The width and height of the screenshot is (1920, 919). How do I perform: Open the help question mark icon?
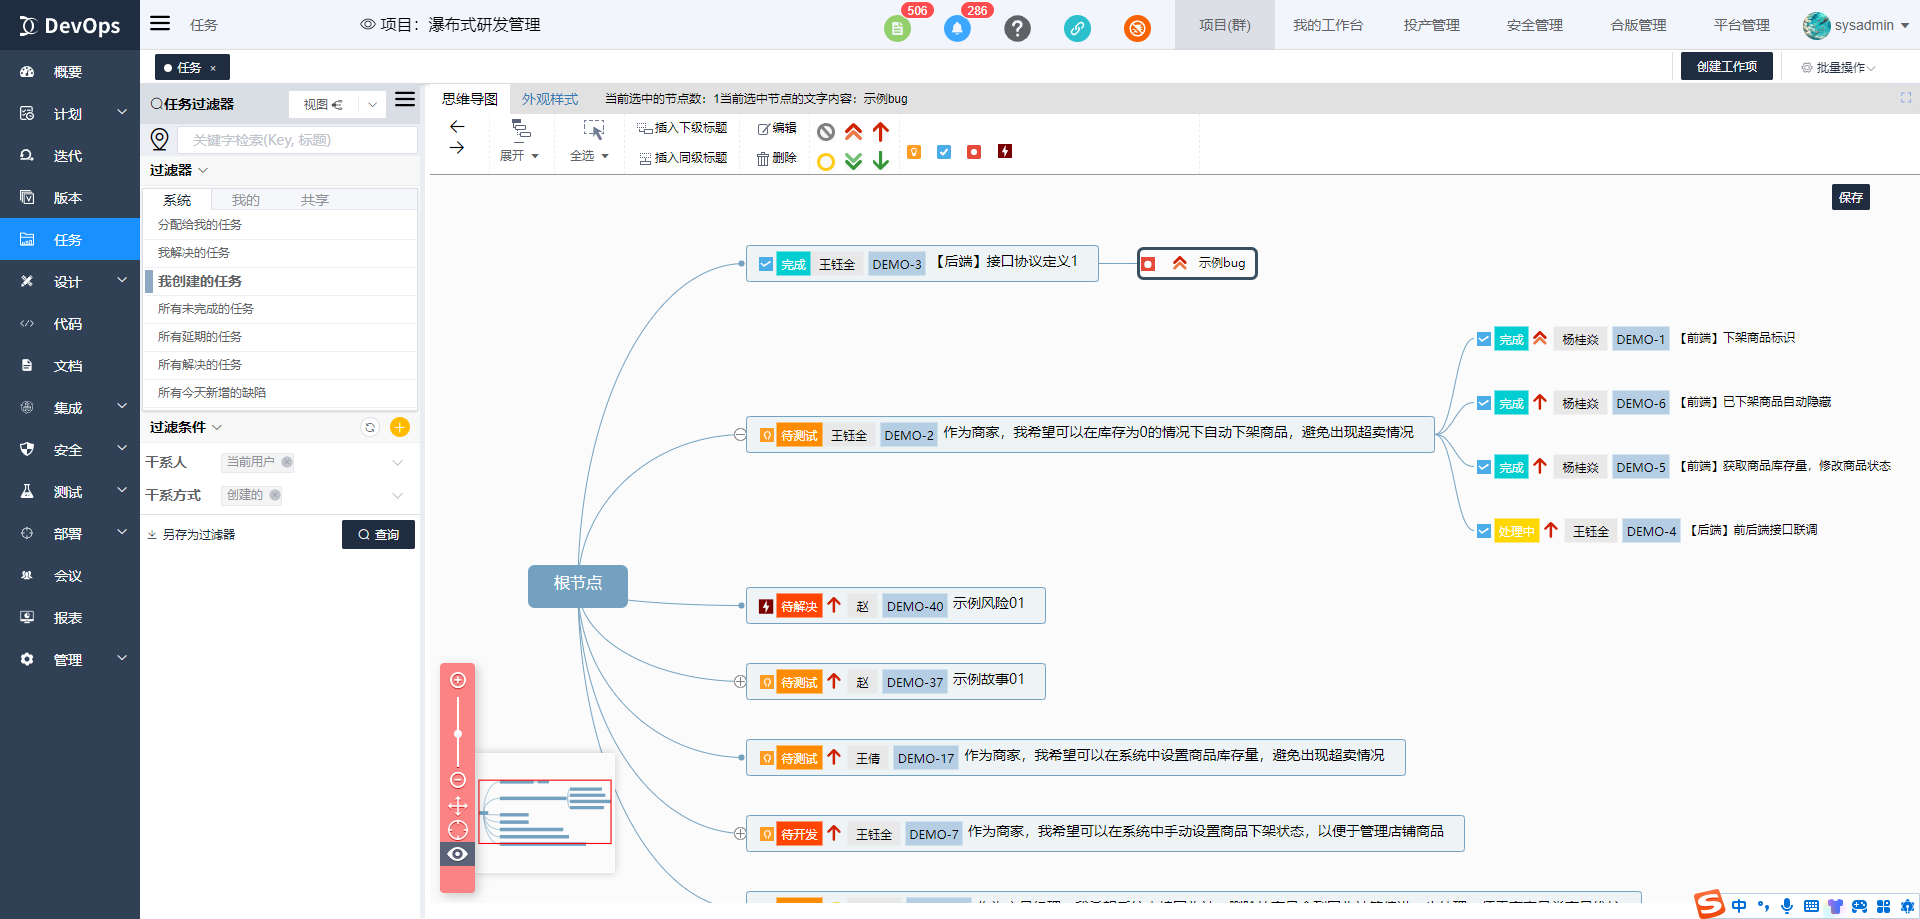pos(1017,28)
